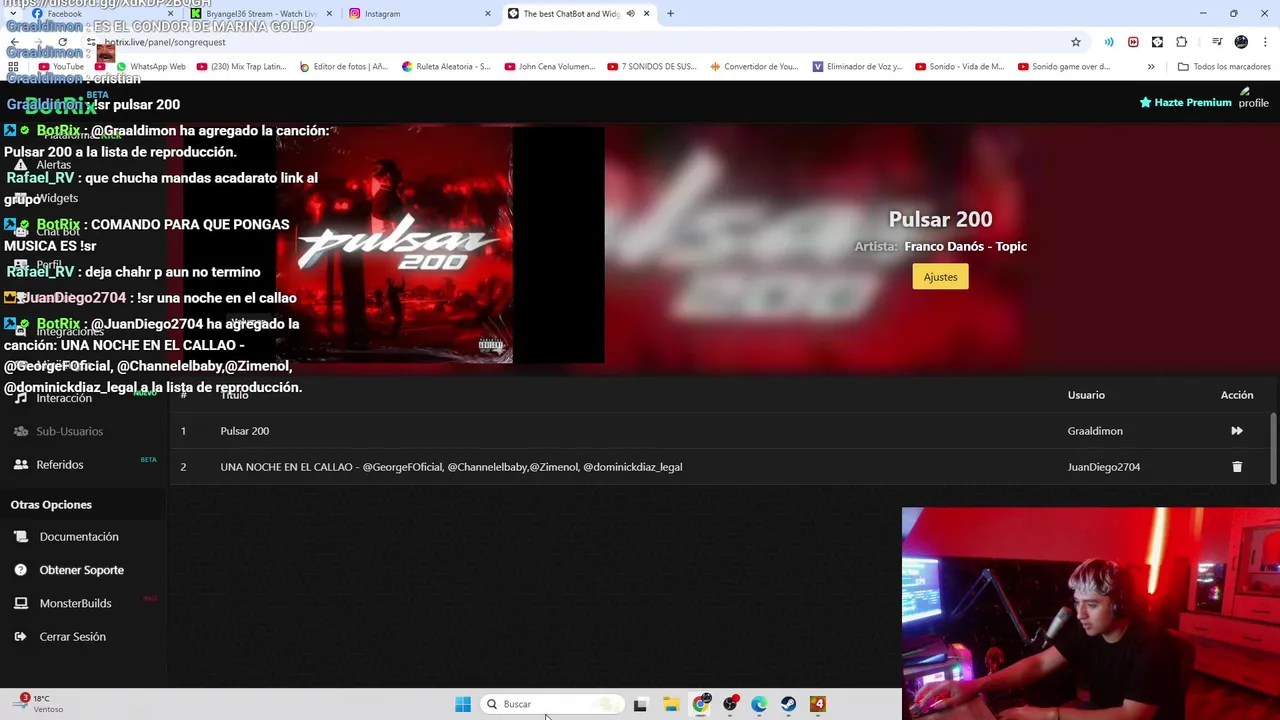This screenshot has width=1280, height=720.
Task: Select the Pulsar 200 row title
Action: tap(245, 431)
